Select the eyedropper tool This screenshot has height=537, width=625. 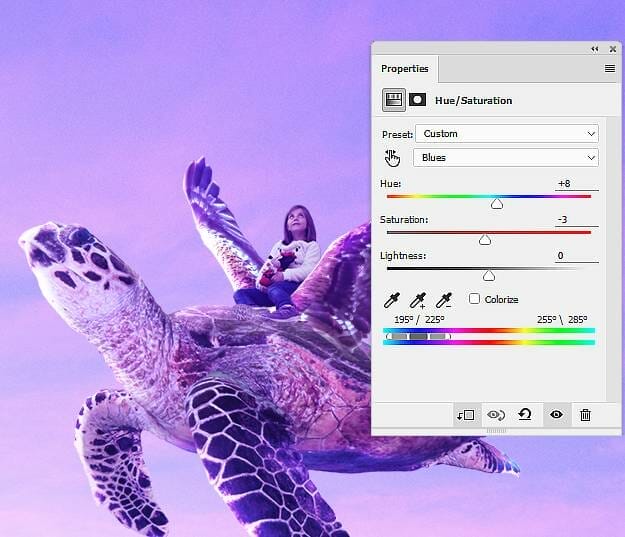click(393, 299)
